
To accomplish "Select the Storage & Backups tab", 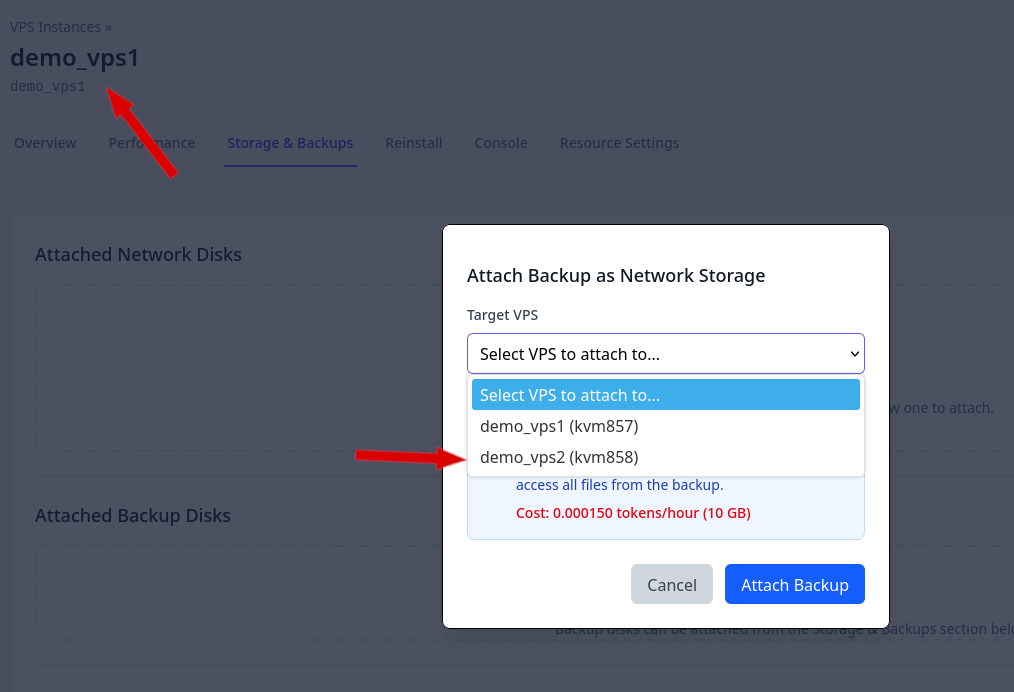I will point(290,143).
